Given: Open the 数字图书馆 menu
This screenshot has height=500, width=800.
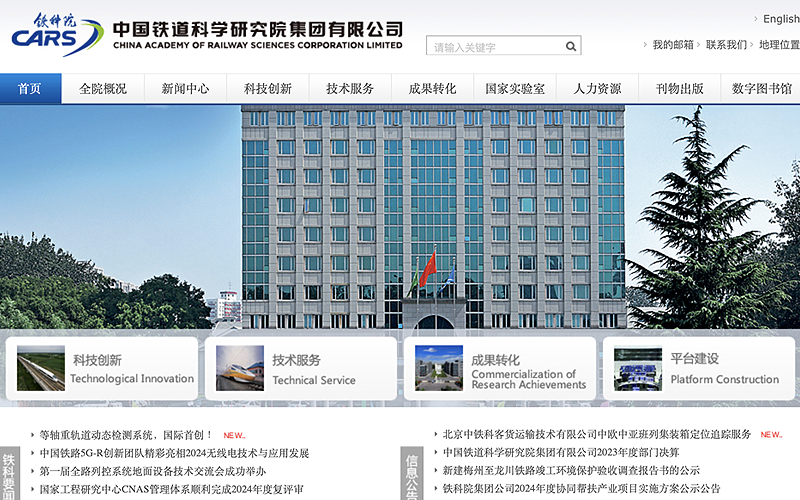Looking at the screenshot, I should tap(761, 89).
